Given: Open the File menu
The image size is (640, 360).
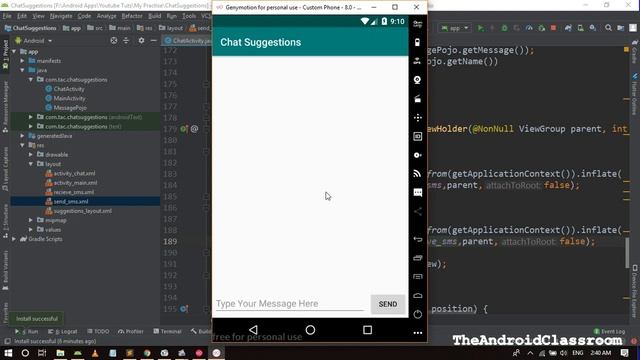Looking at the screenshot, I should coord(7,16).
